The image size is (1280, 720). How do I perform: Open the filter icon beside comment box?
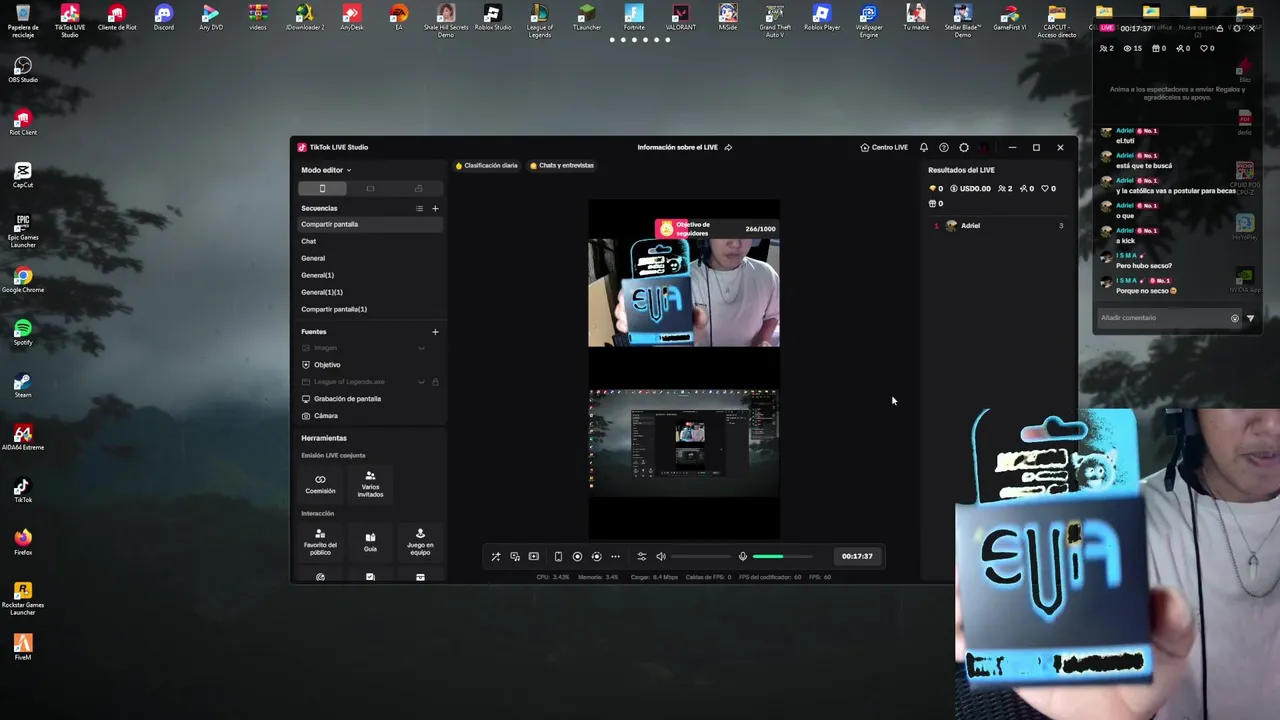click(x=1250, y=318)
